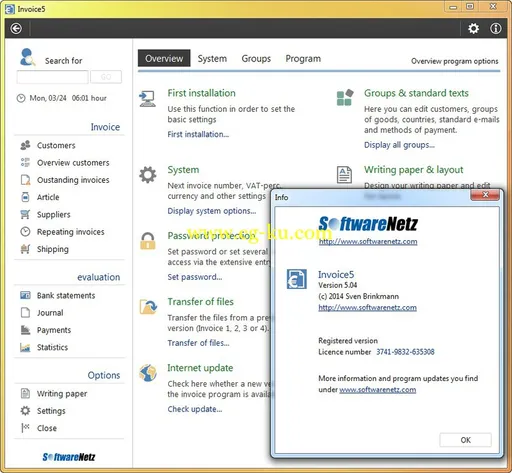Click the Groups & standard texts icon
Screen dimensions: 512x473
[345, 98]
